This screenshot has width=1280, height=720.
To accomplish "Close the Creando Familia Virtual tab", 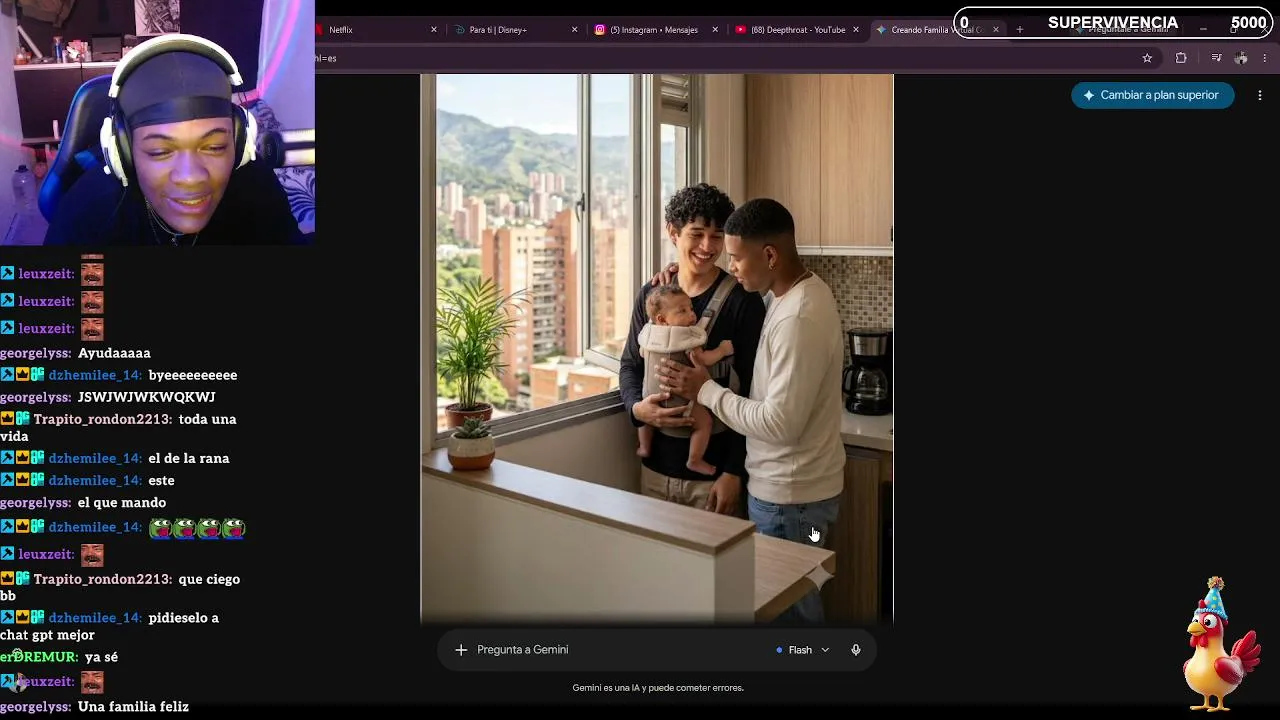I will point(996,30).
